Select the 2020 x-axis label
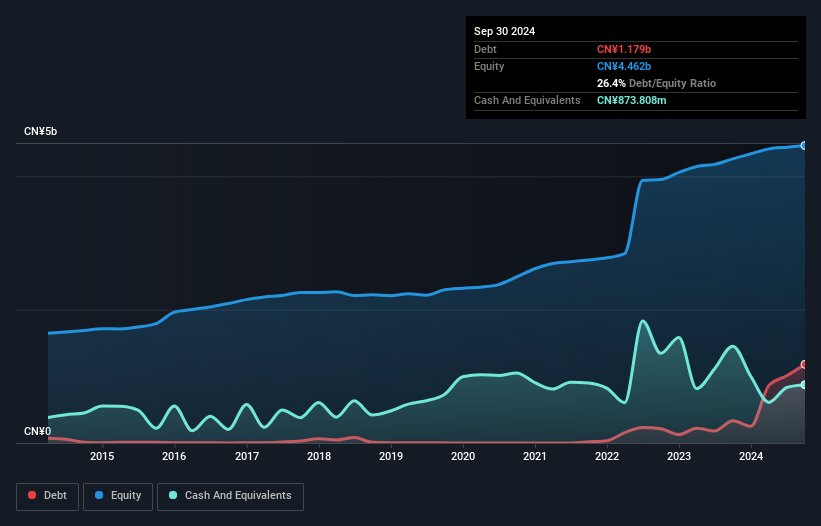The image size is (821, 526). [463, 457]
